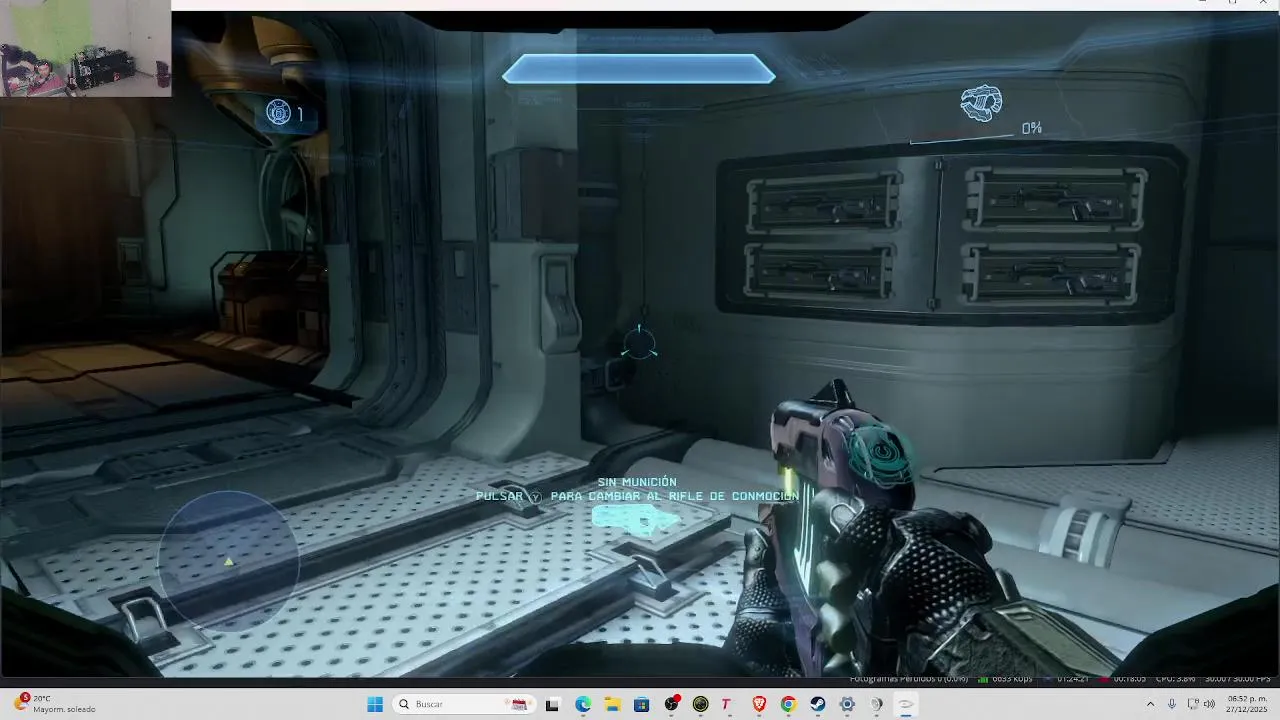Switch to Steam in the taskbar
This screenshot has height=720, width=1280.
point(818,704)
